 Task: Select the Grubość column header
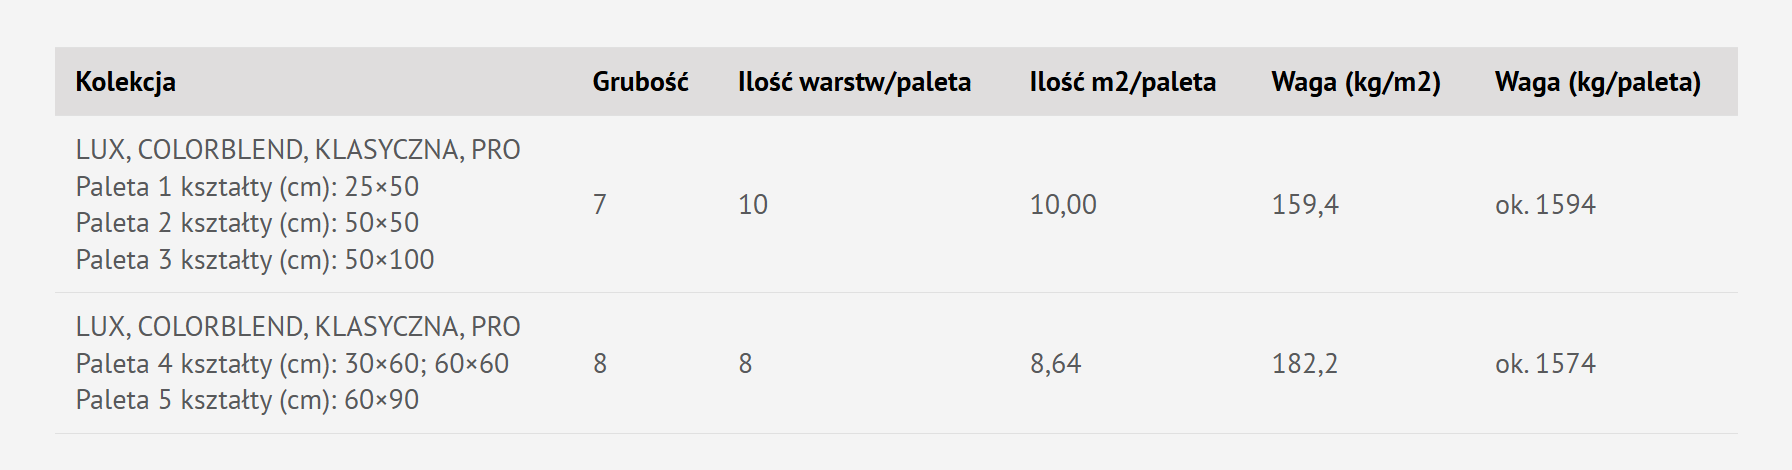[x=640, y=82]
